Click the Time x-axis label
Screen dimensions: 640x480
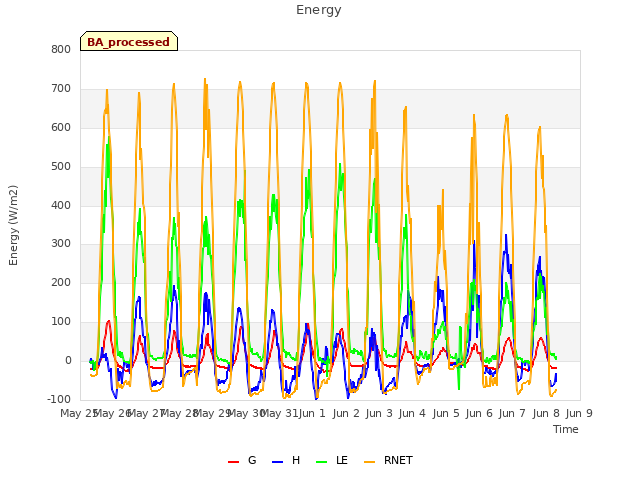[x=566, y=429]
